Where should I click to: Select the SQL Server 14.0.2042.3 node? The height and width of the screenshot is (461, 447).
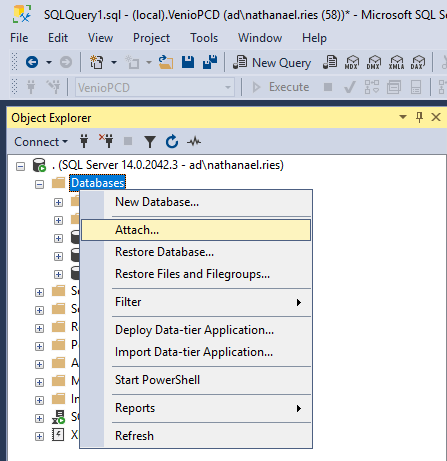(168, 165)
